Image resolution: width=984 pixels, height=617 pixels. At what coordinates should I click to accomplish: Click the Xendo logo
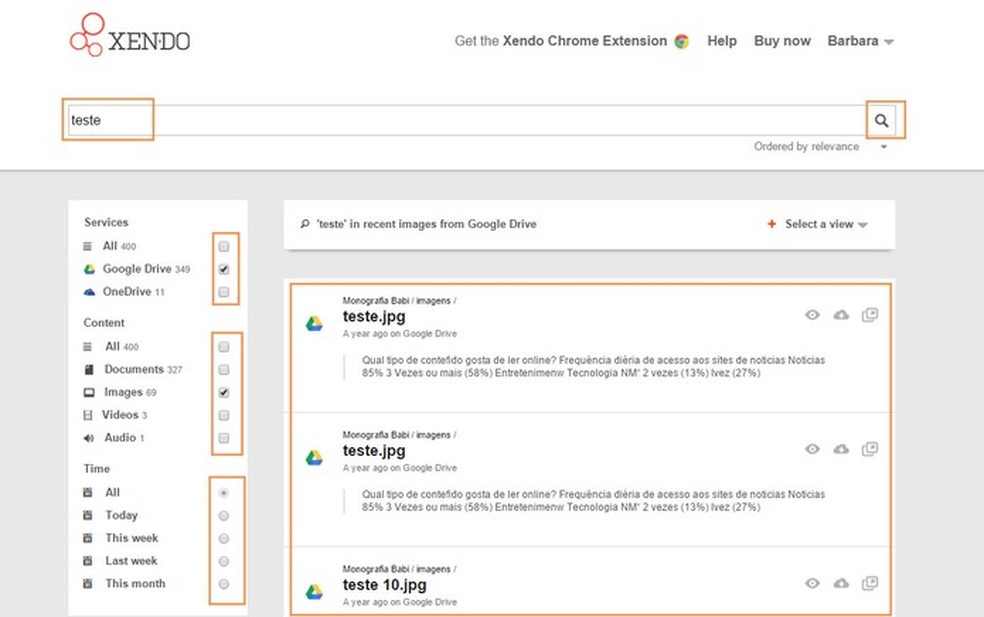(x=130, y=36)
